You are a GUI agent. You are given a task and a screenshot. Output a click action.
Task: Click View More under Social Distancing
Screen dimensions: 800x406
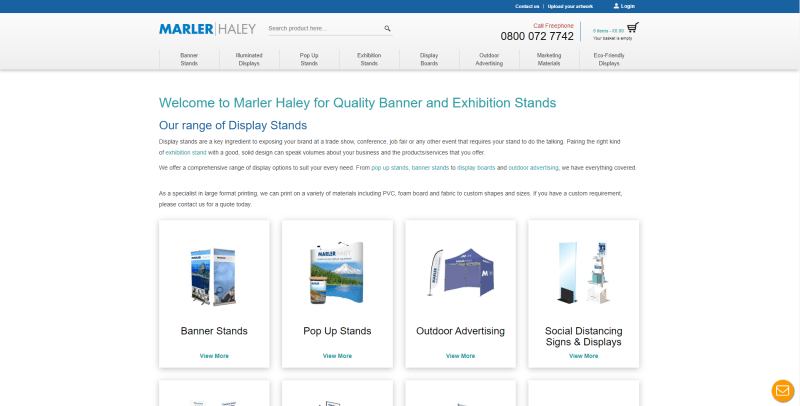pyautogui.click(x=584, y=356)
